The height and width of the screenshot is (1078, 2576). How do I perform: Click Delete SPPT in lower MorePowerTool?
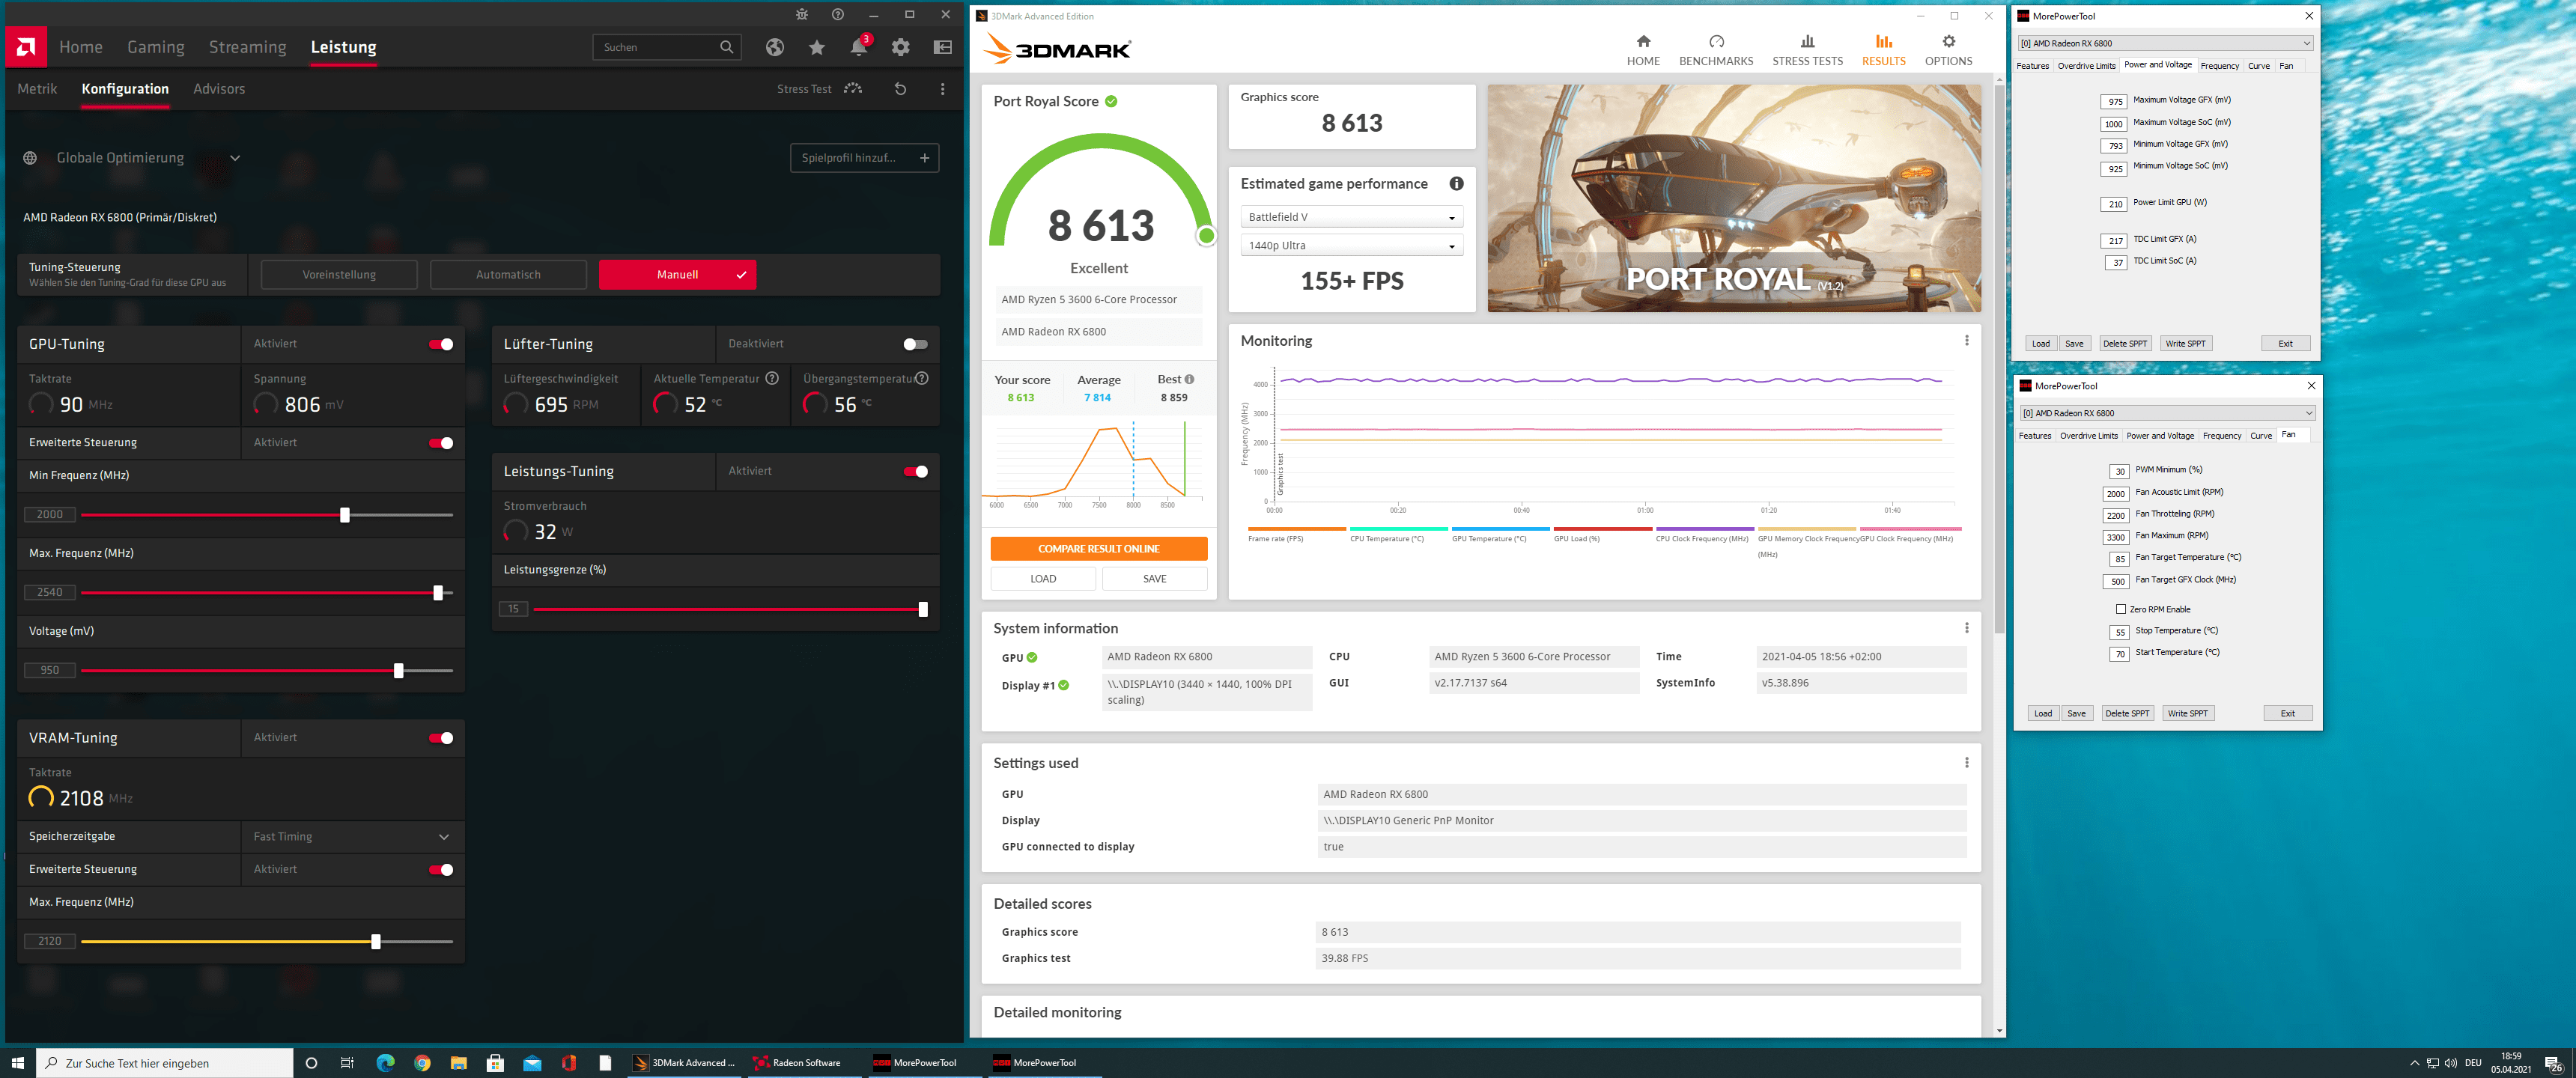(x=2126, y=713)
